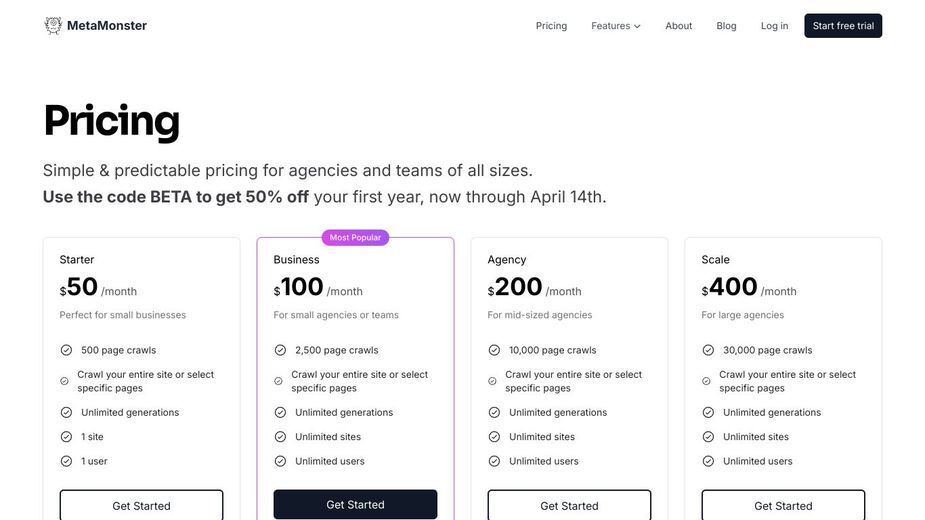Click the Start free trial button
925x520 pixels.
843,26
